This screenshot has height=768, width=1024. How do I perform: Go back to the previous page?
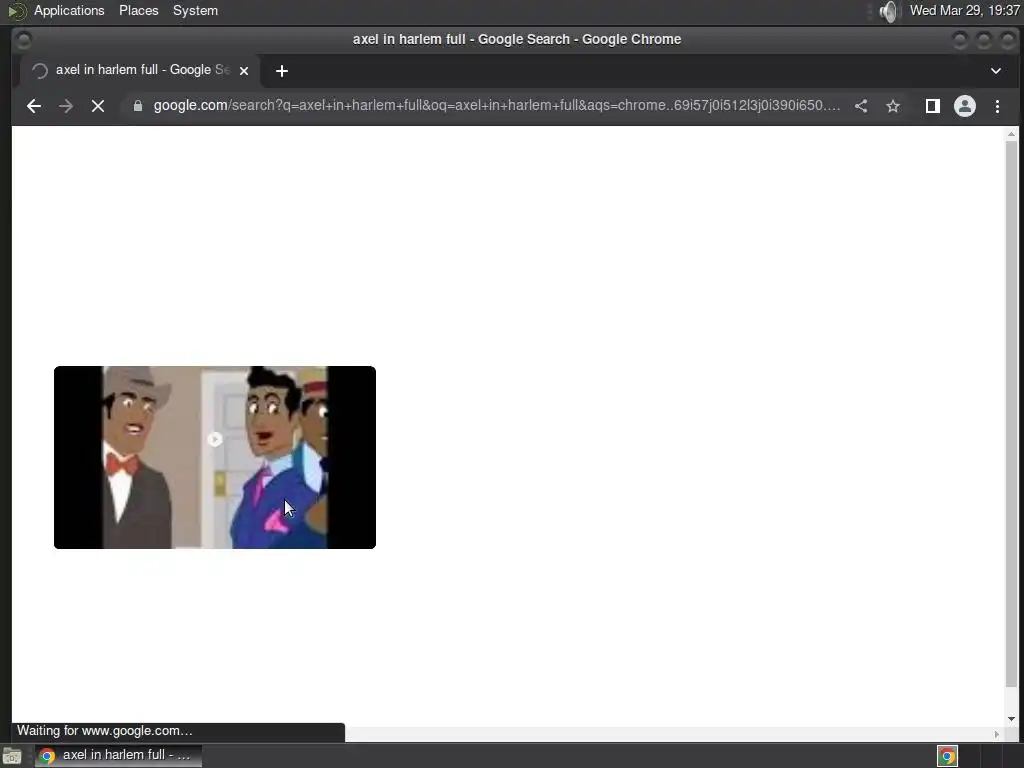point(34,106)
